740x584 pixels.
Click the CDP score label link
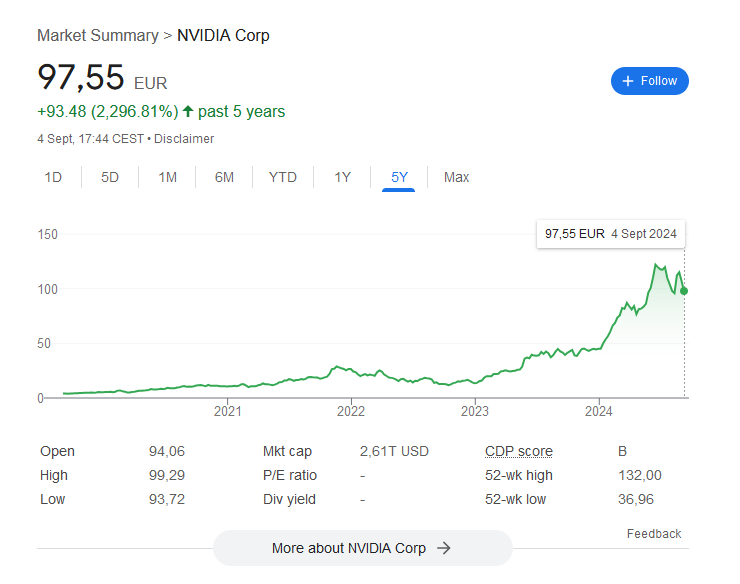tap(518, 451)
